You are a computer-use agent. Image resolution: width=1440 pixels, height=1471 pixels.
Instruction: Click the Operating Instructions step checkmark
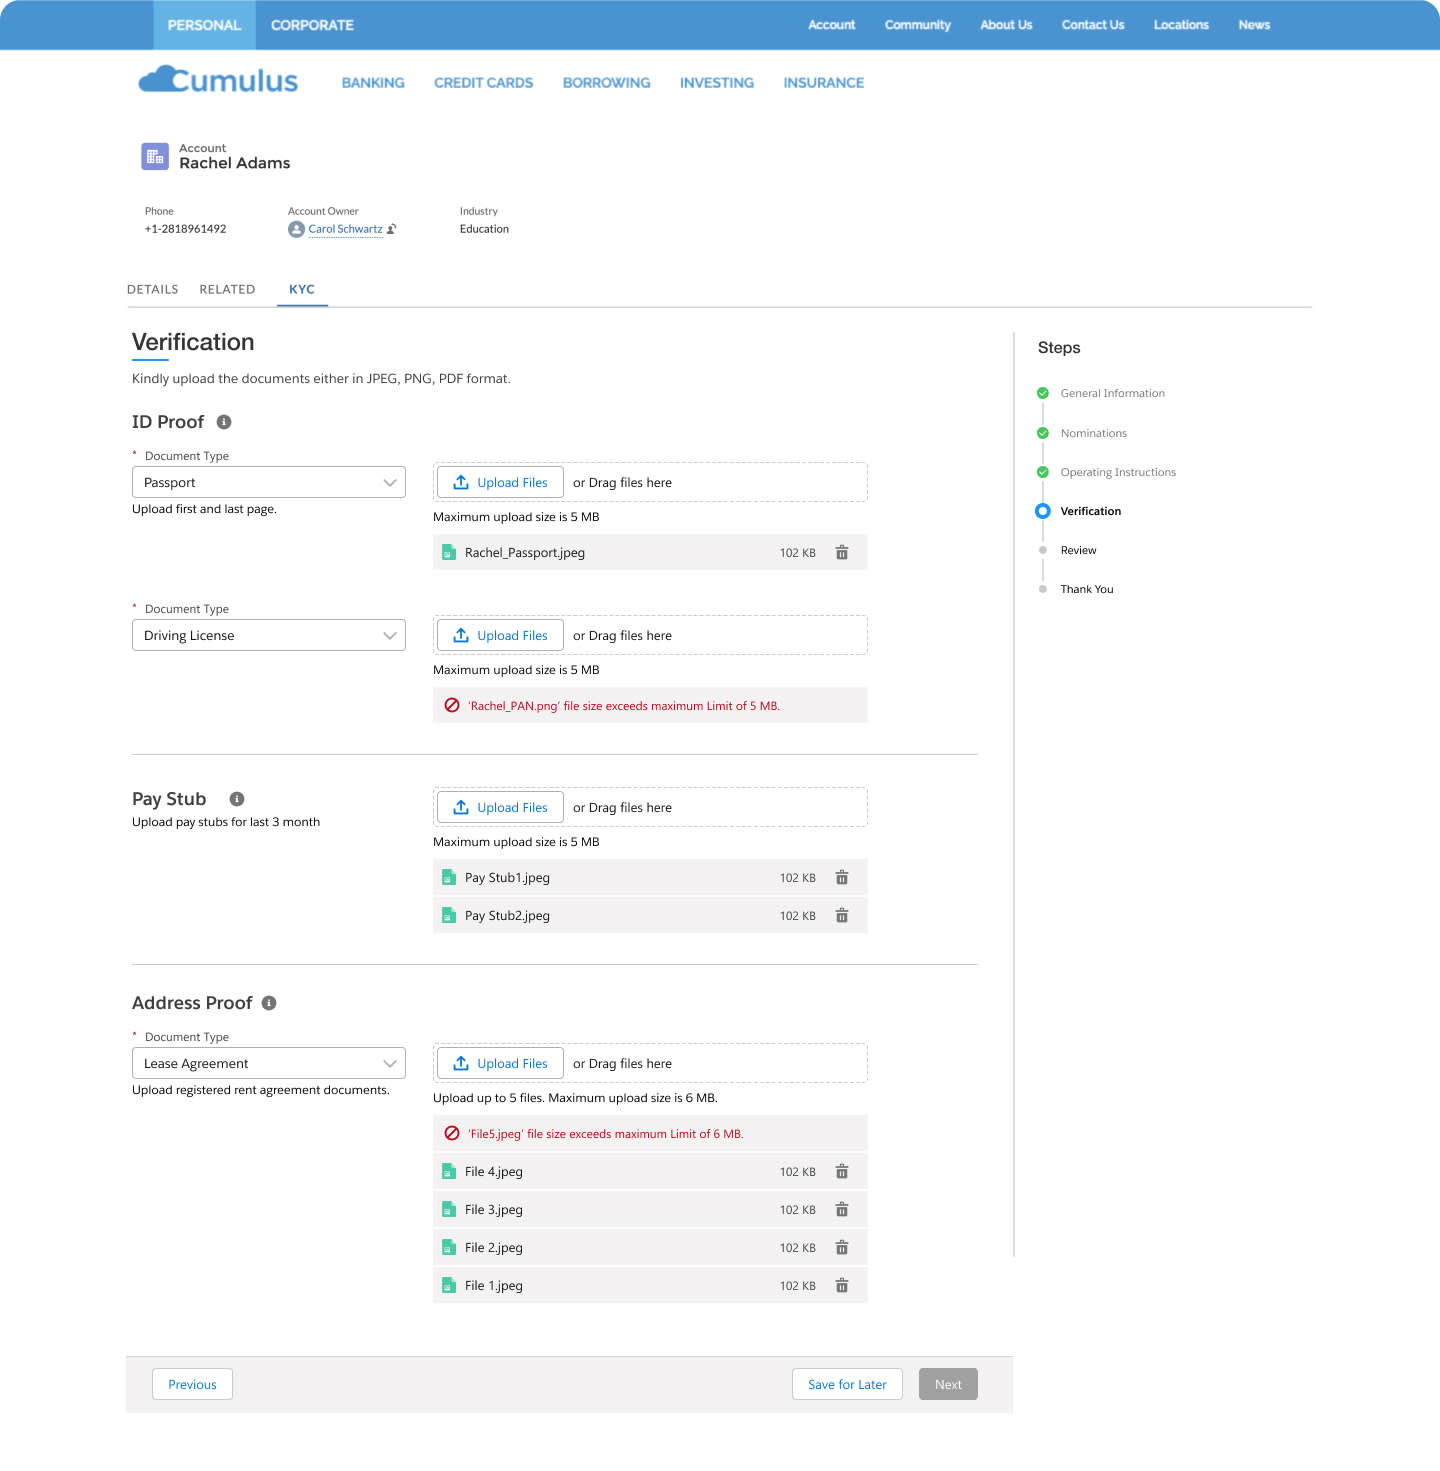tap(1043, 472)
